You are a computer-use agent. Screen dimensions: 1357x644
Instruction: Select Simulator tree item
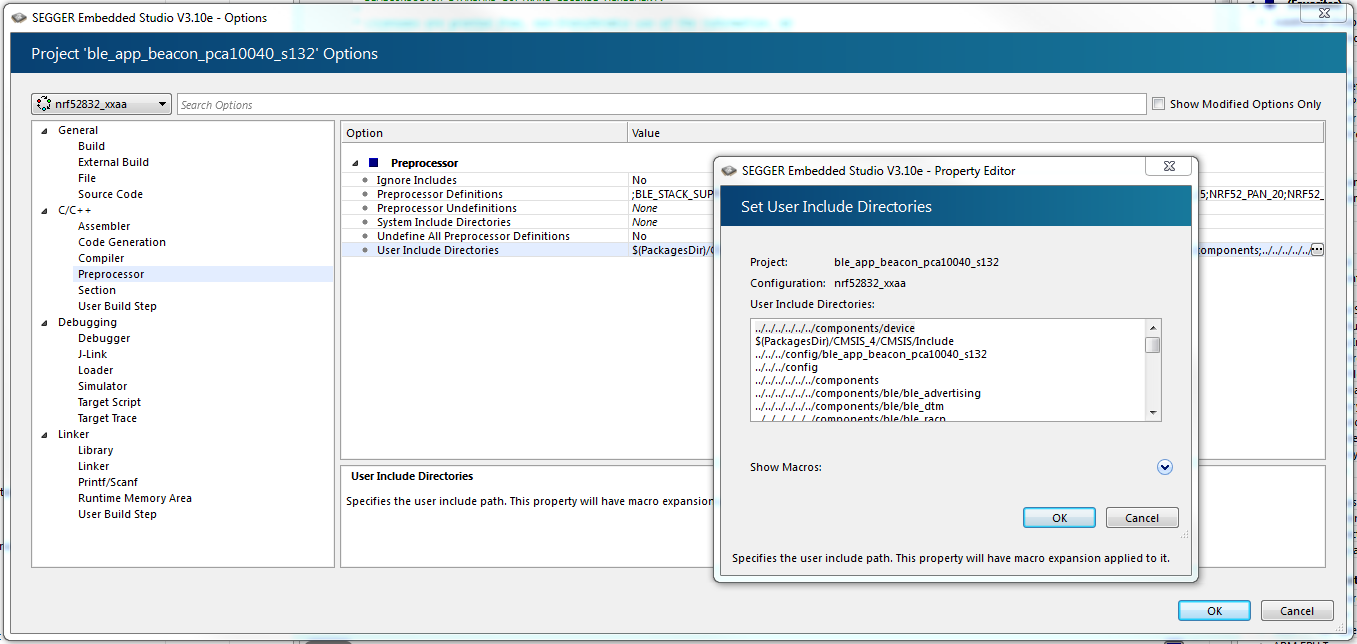103,386
